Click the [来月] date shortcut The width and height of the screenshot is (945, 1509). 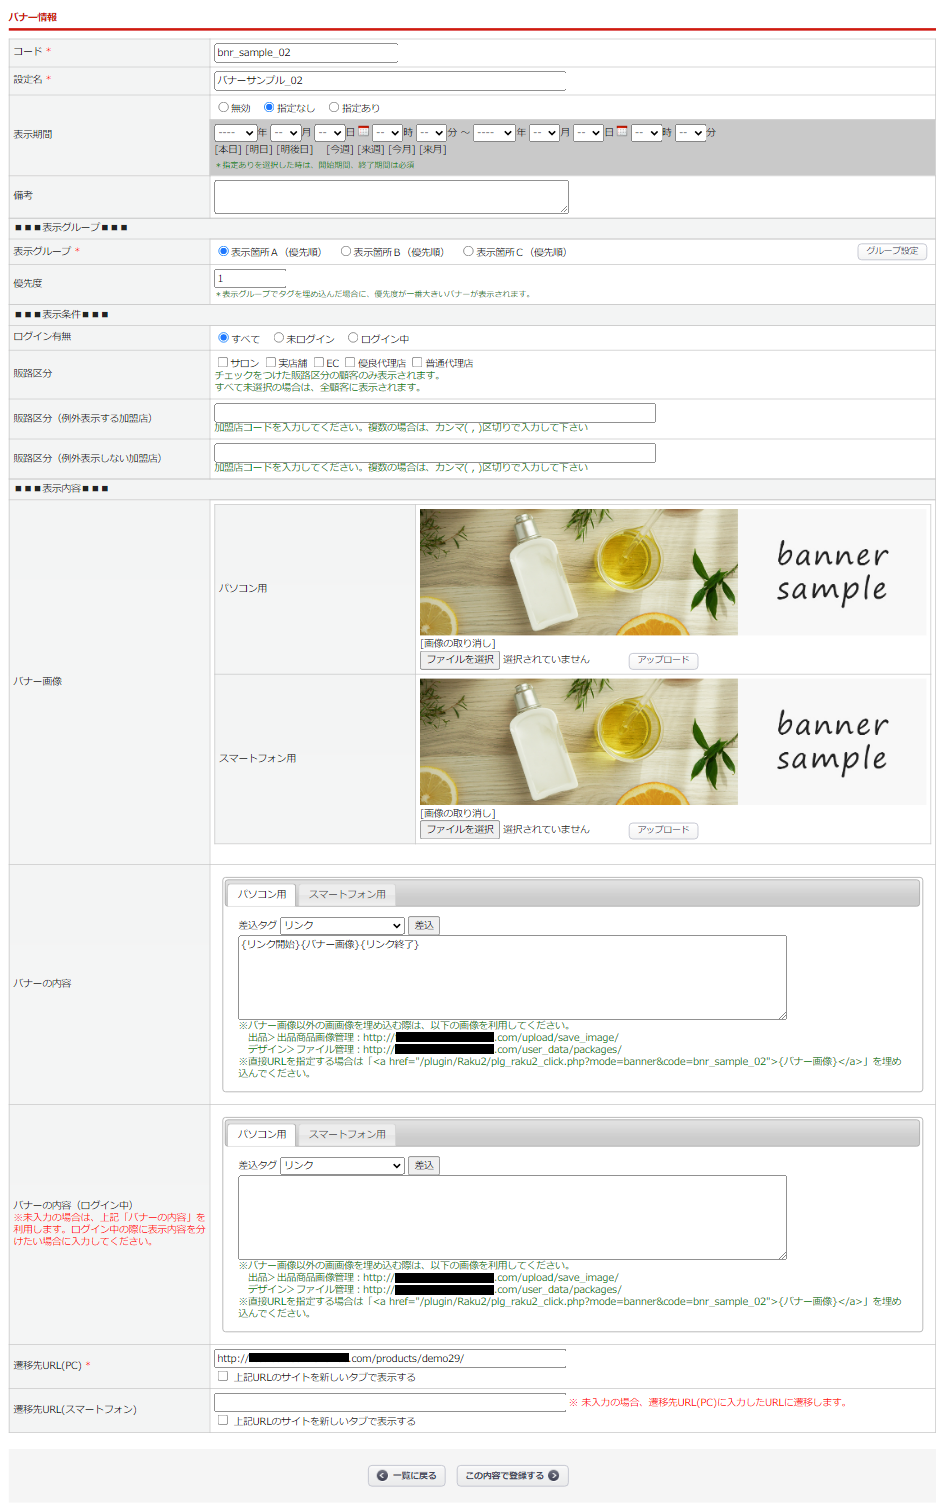click(433, 149)
